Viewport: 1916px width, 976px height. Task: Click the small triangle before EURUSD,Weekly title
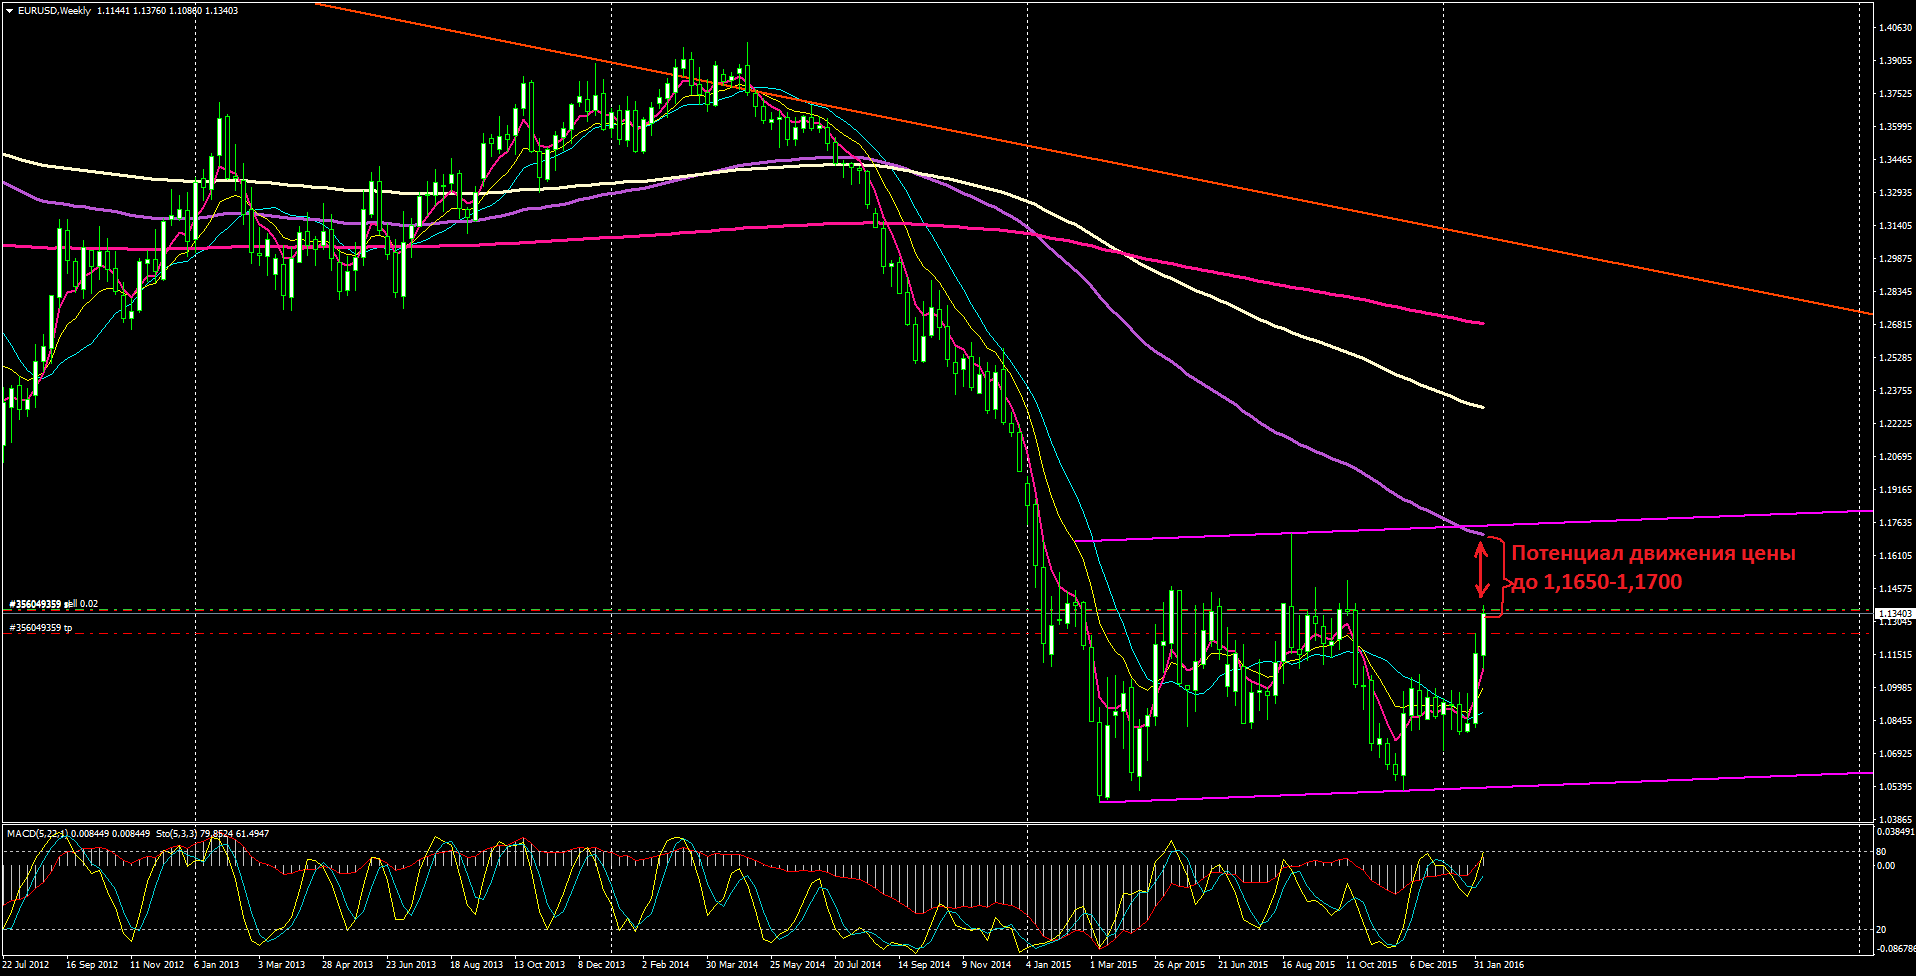click(9, 11)
